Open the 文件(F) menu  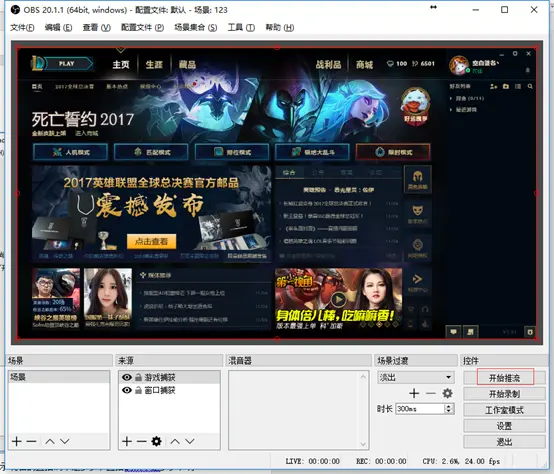point(22,28)
